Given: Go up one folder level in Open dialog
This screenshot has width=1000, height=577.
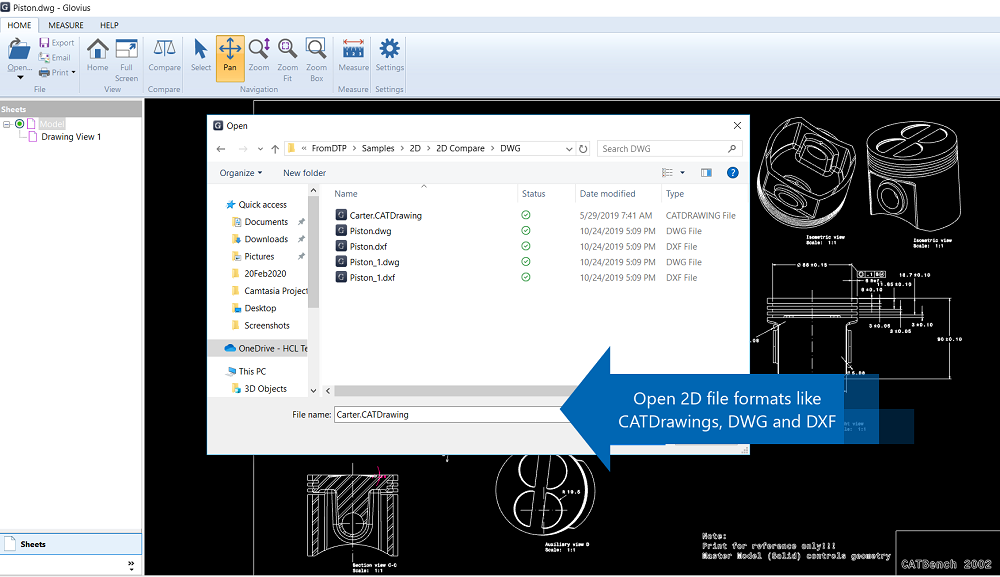Looking at the screenshot, I should tap(275, 149).
